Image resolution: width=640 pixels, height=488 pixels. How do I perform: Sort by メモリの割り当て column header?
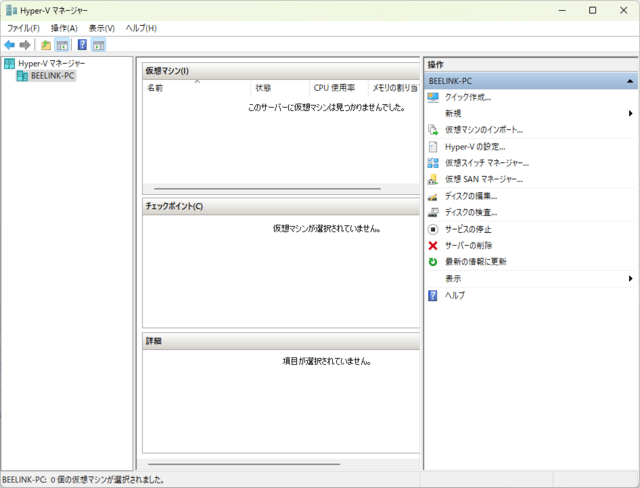click(394, 88)
